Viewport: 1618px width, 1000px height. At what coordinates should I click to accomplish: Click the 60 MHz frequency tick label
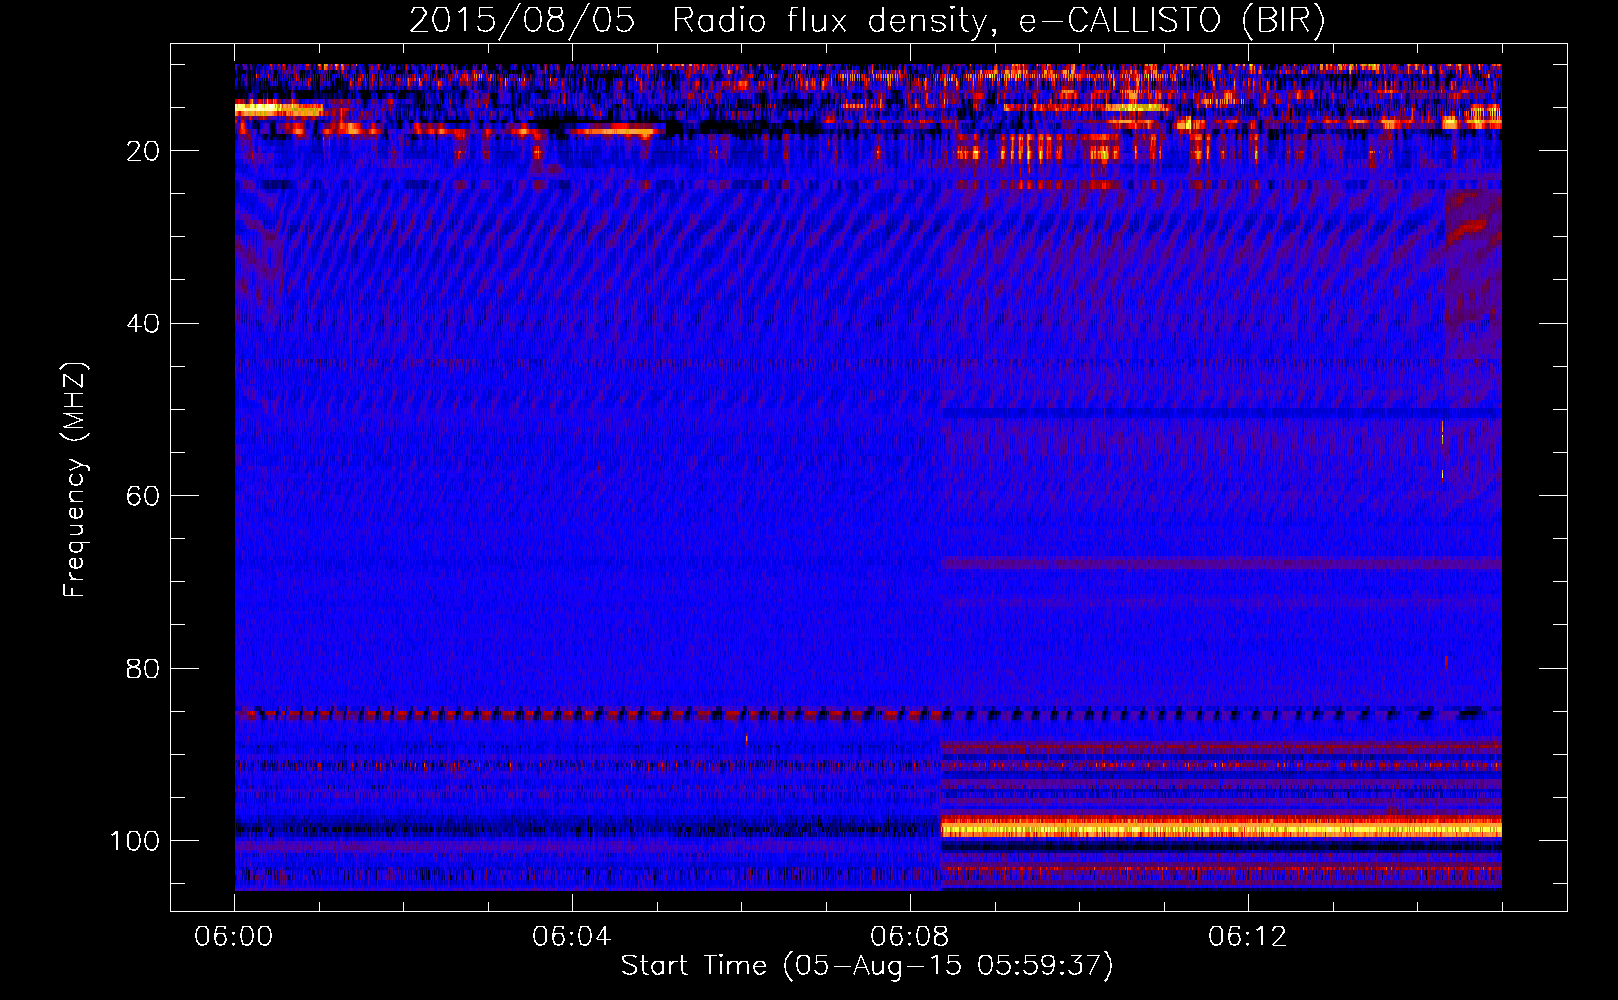click(x=143, y=496)
